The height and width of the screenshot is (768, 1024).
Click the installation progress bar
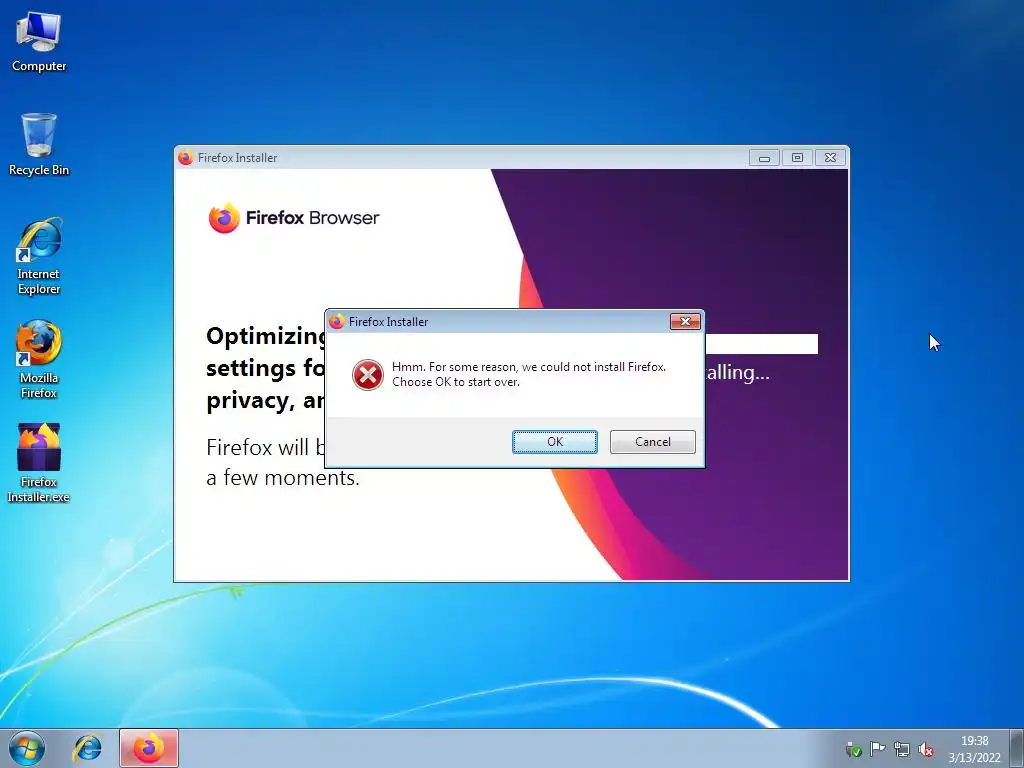coord(761,344)
